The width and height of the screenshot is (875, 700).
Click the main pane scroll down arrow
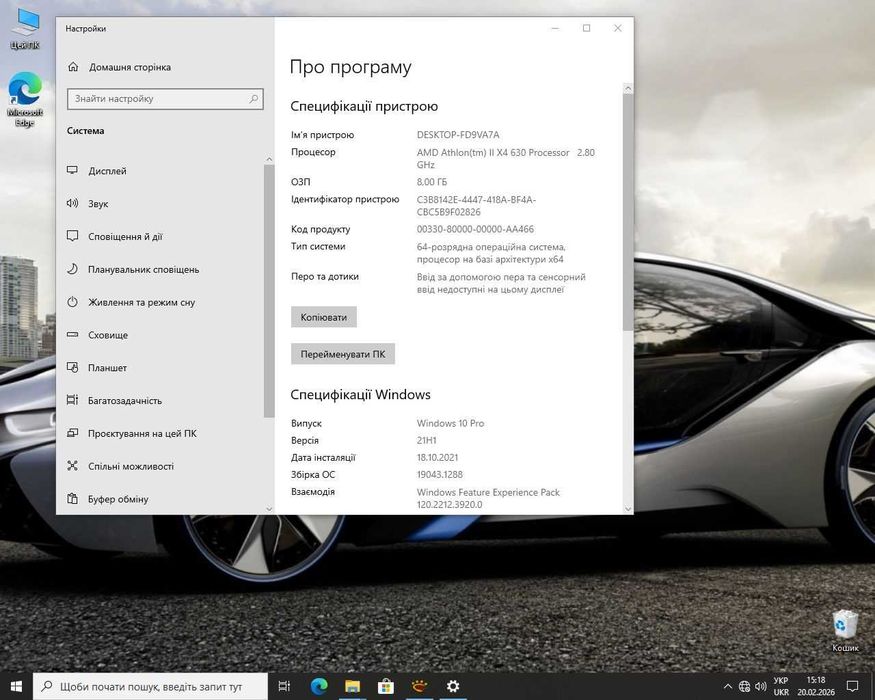point(628,509)
